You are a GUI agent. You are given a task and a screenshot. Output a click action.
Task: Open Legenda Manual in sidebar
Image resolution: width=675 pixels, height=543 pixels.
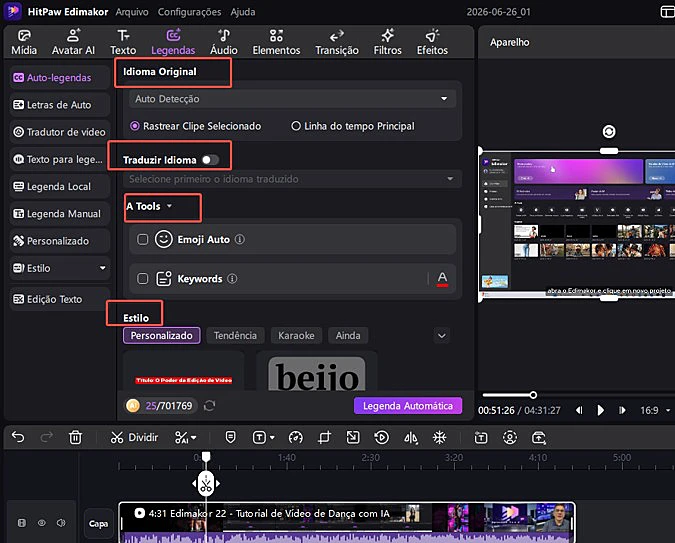[59, 214]
